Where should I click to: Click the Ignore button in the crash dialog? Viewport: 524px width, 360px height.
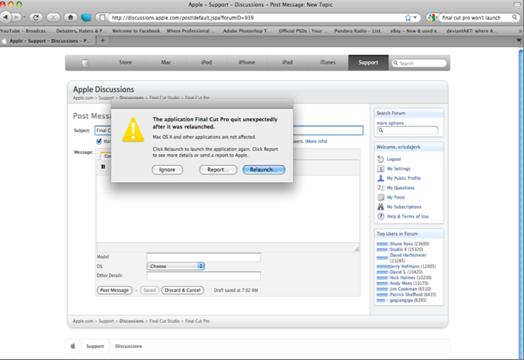click(x=167, y=170)
